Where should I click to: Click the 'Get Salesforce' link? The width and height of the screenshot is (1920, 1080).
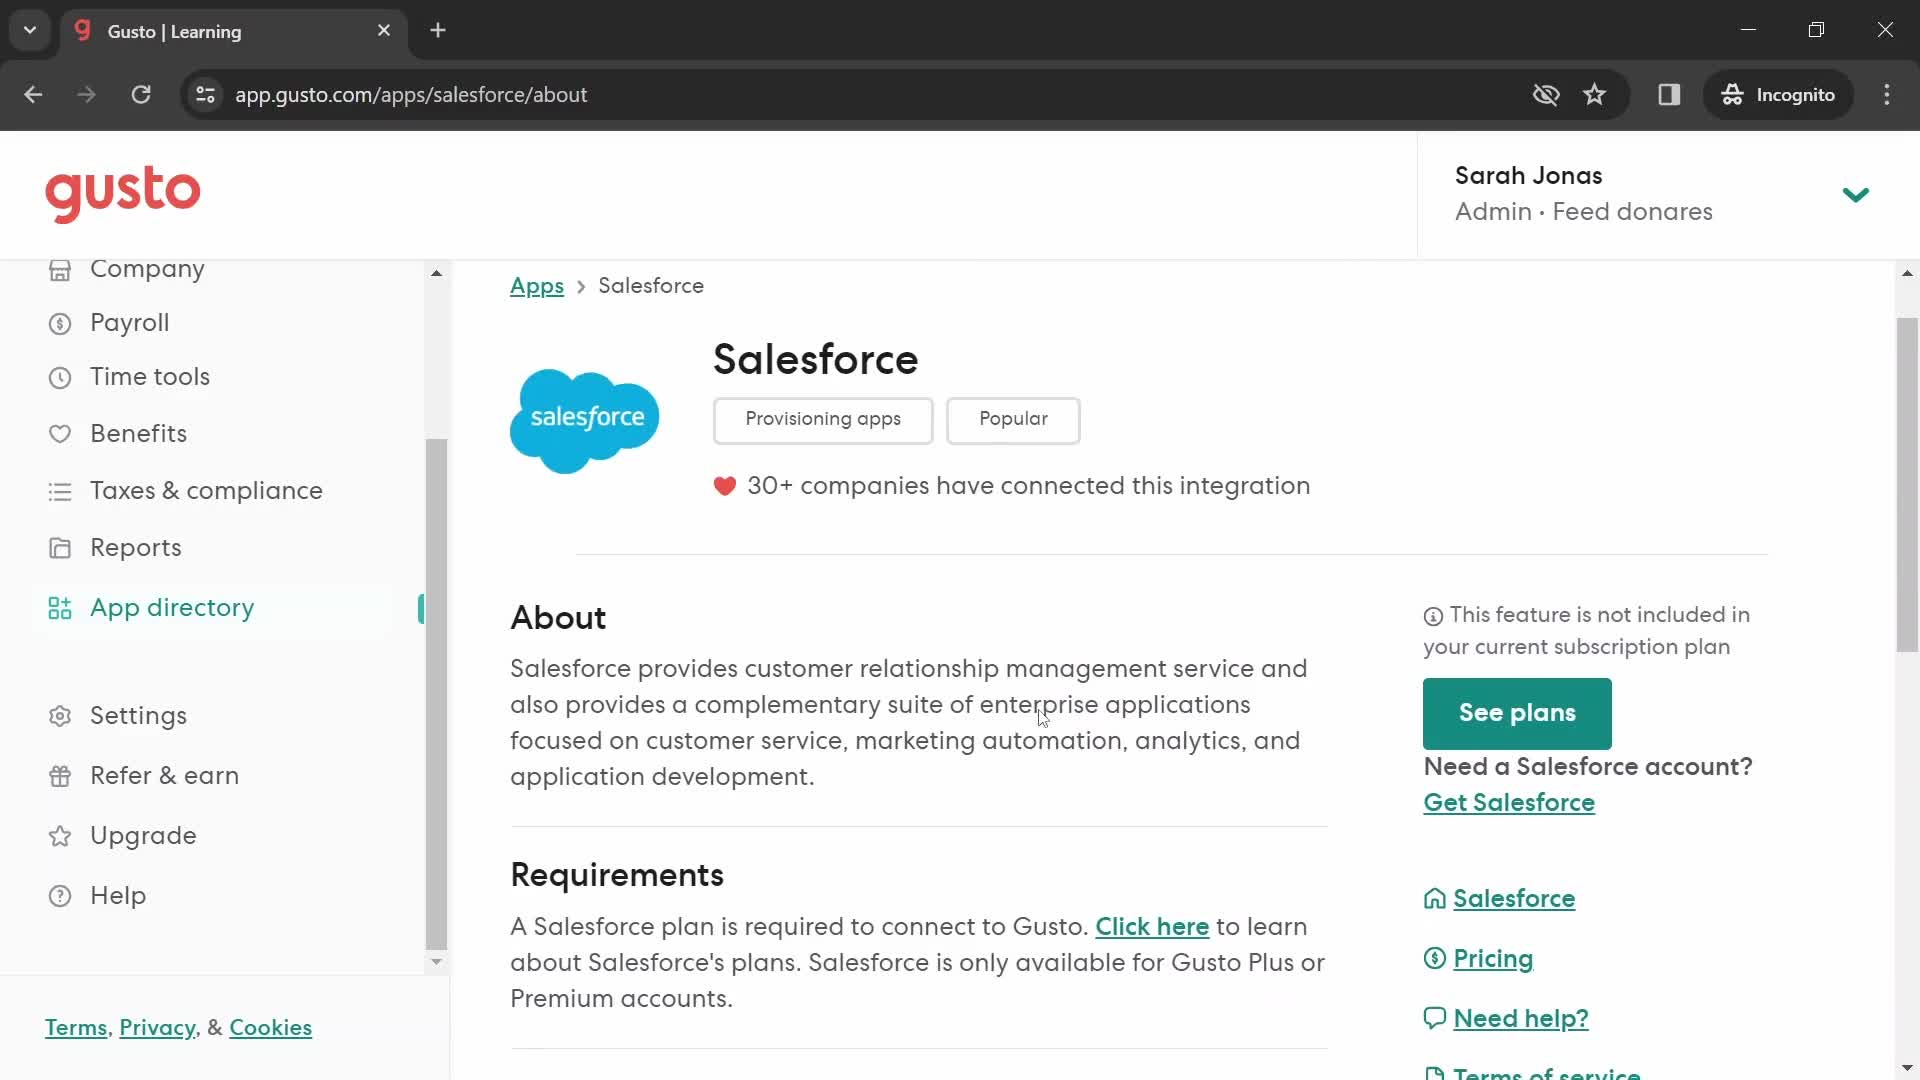(1510, 802)
